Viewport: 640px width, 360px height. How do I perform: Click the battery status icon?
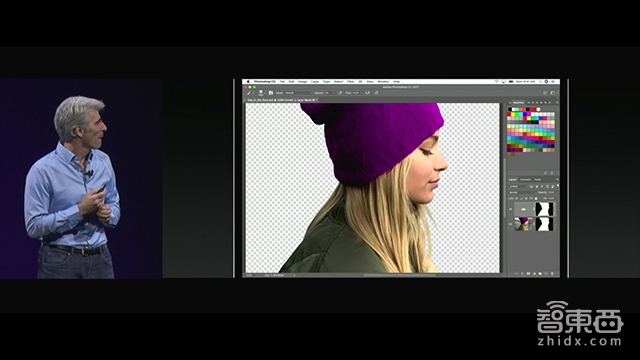(511, 82)
